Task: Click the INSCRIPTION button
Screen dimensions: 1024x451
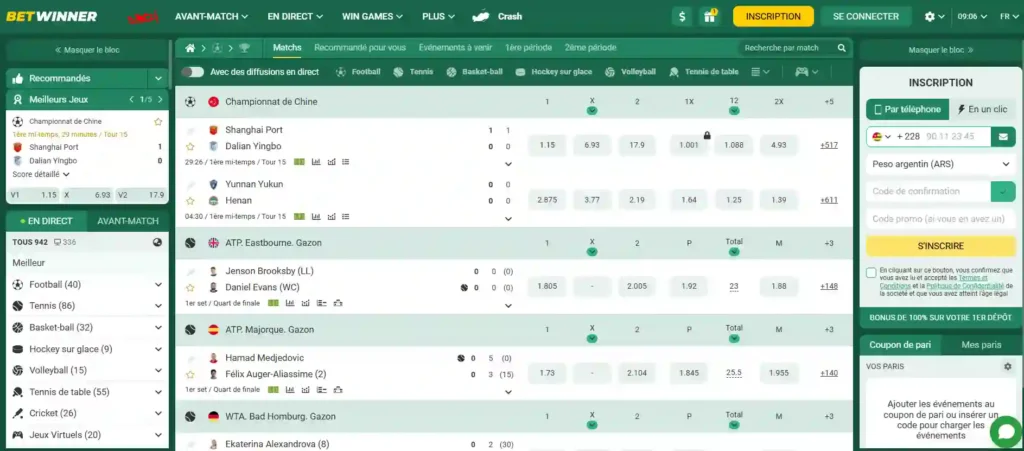Action: coord(773,16)
